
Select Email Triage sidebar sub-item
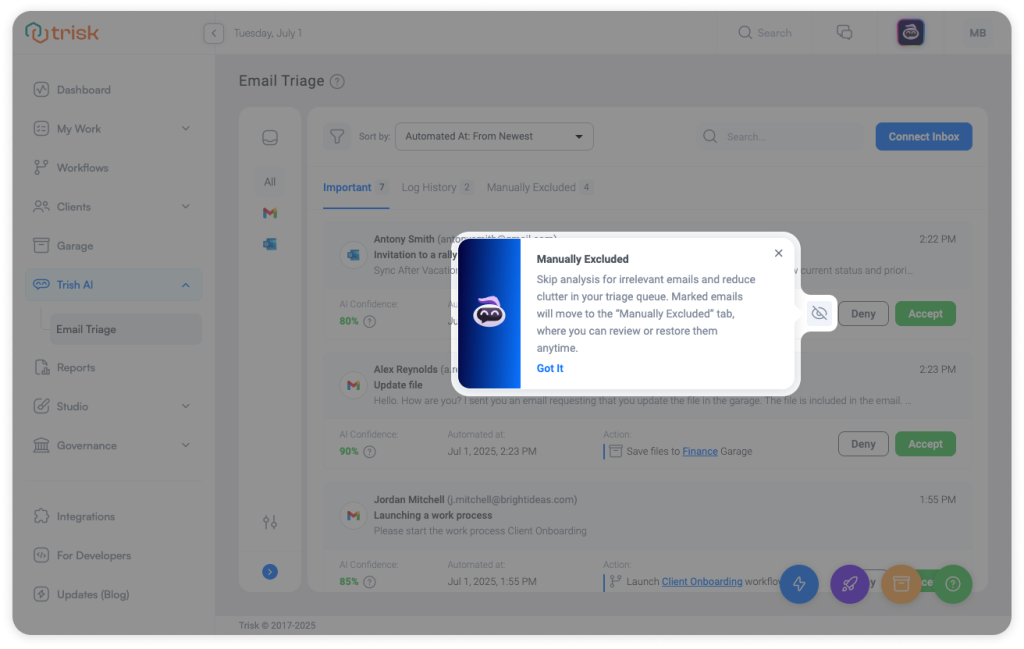click(x=125, y=329)
